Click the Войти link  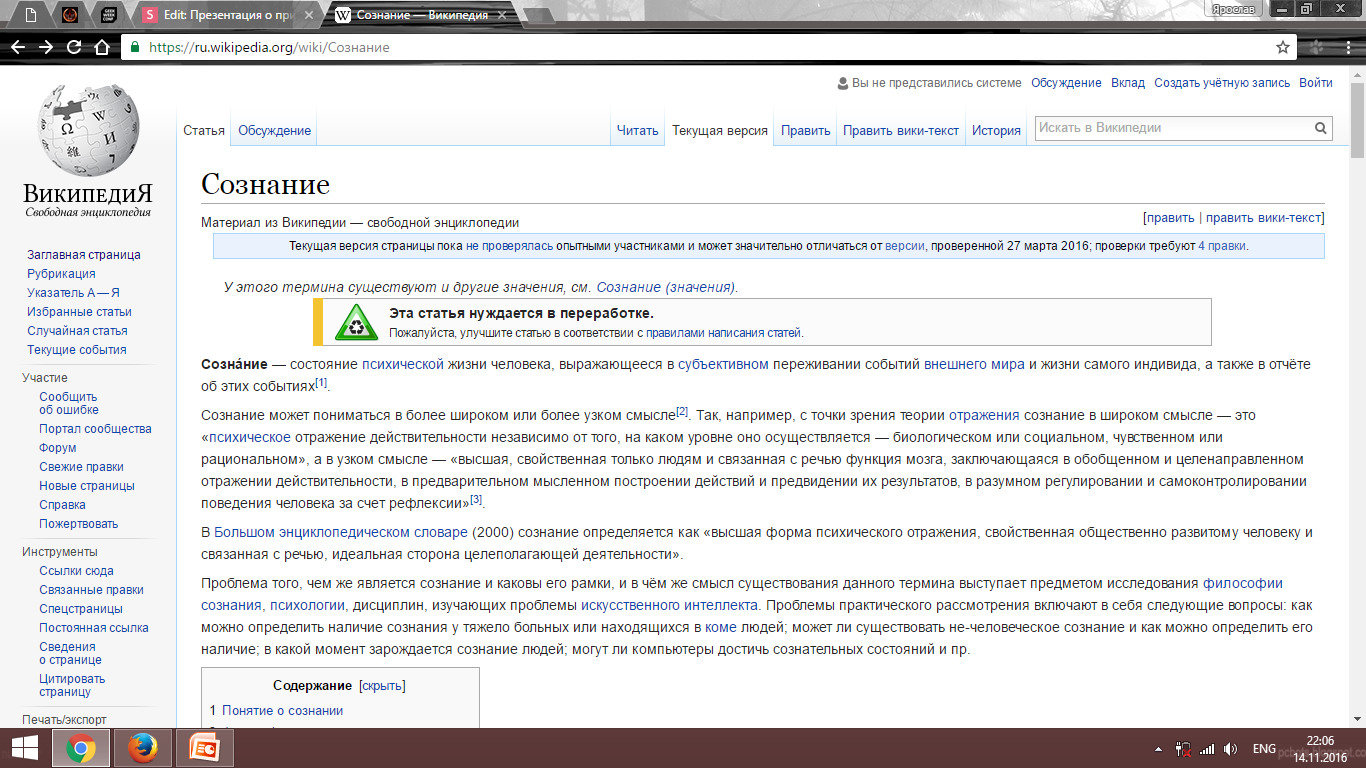pos(1316,83)
